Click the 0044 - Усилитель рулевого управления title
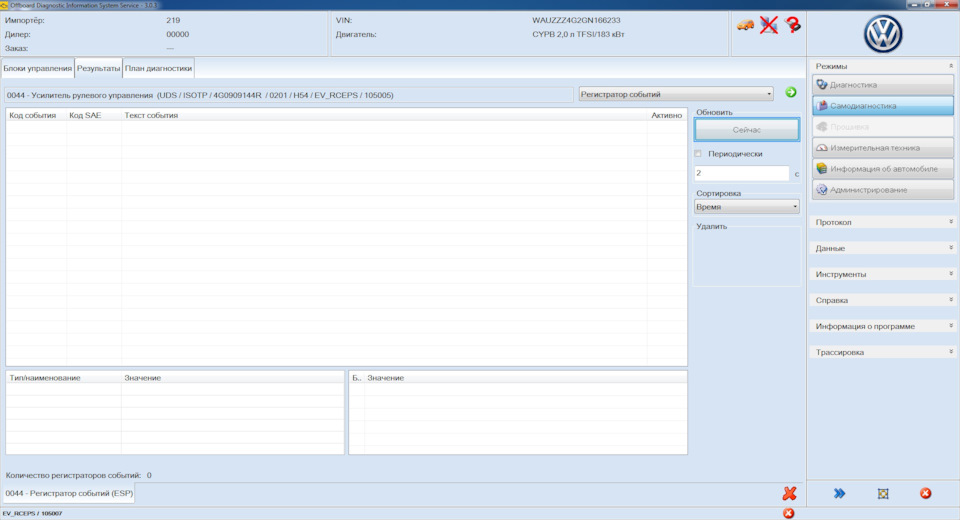Screen dimensions: 960x520 [x=200, y=95]
